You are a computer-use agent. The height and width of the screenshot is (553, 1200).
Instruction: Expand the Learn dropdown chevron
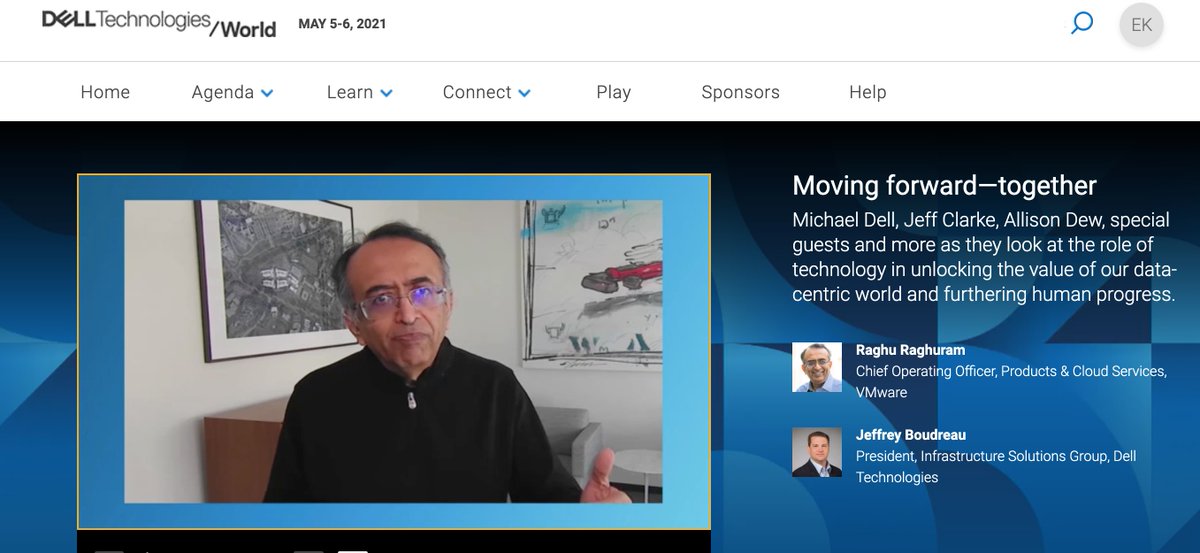[x=386, y=93]
